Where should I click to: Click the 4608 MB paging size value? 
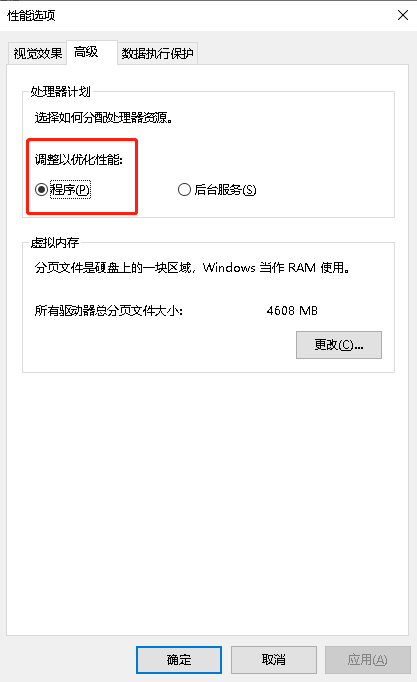point(292,311)
